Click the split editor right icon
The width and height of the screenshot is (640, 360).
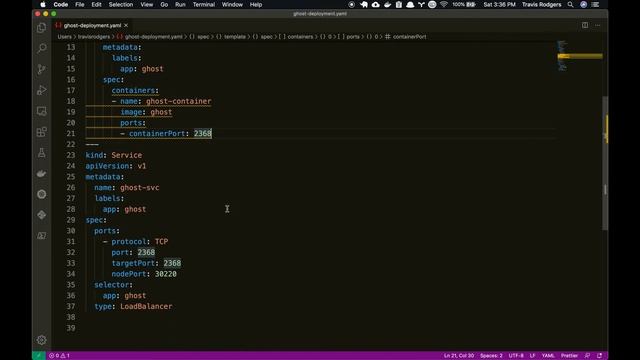point(585,25)
